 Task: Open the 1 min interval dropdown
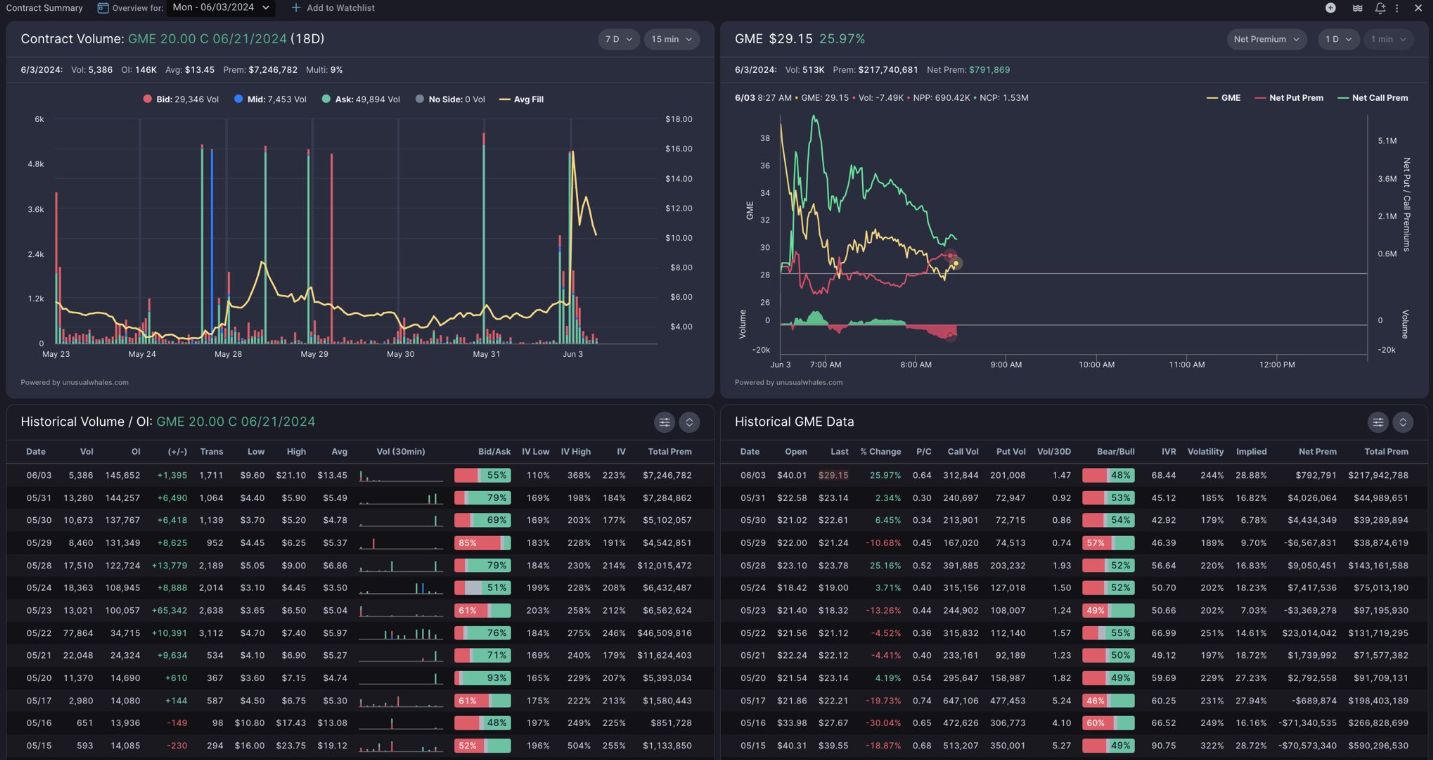click(1388, 39)
